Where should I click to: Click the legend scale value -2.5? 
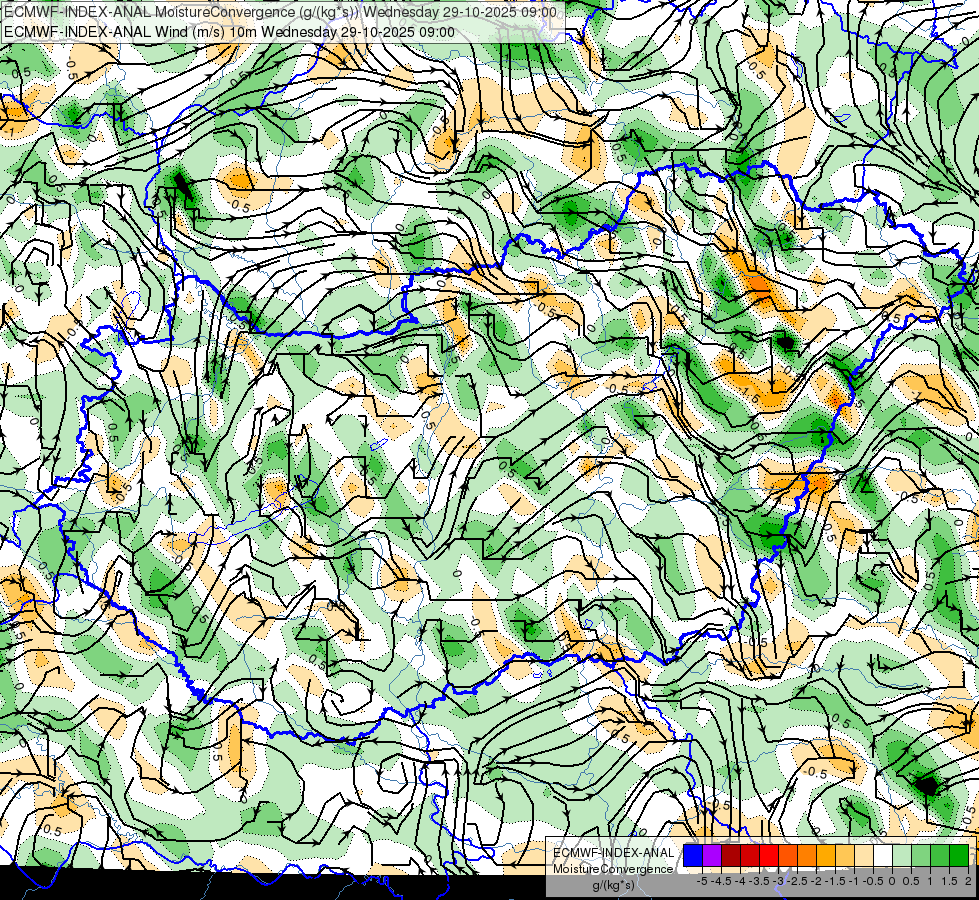pos(797,881)
